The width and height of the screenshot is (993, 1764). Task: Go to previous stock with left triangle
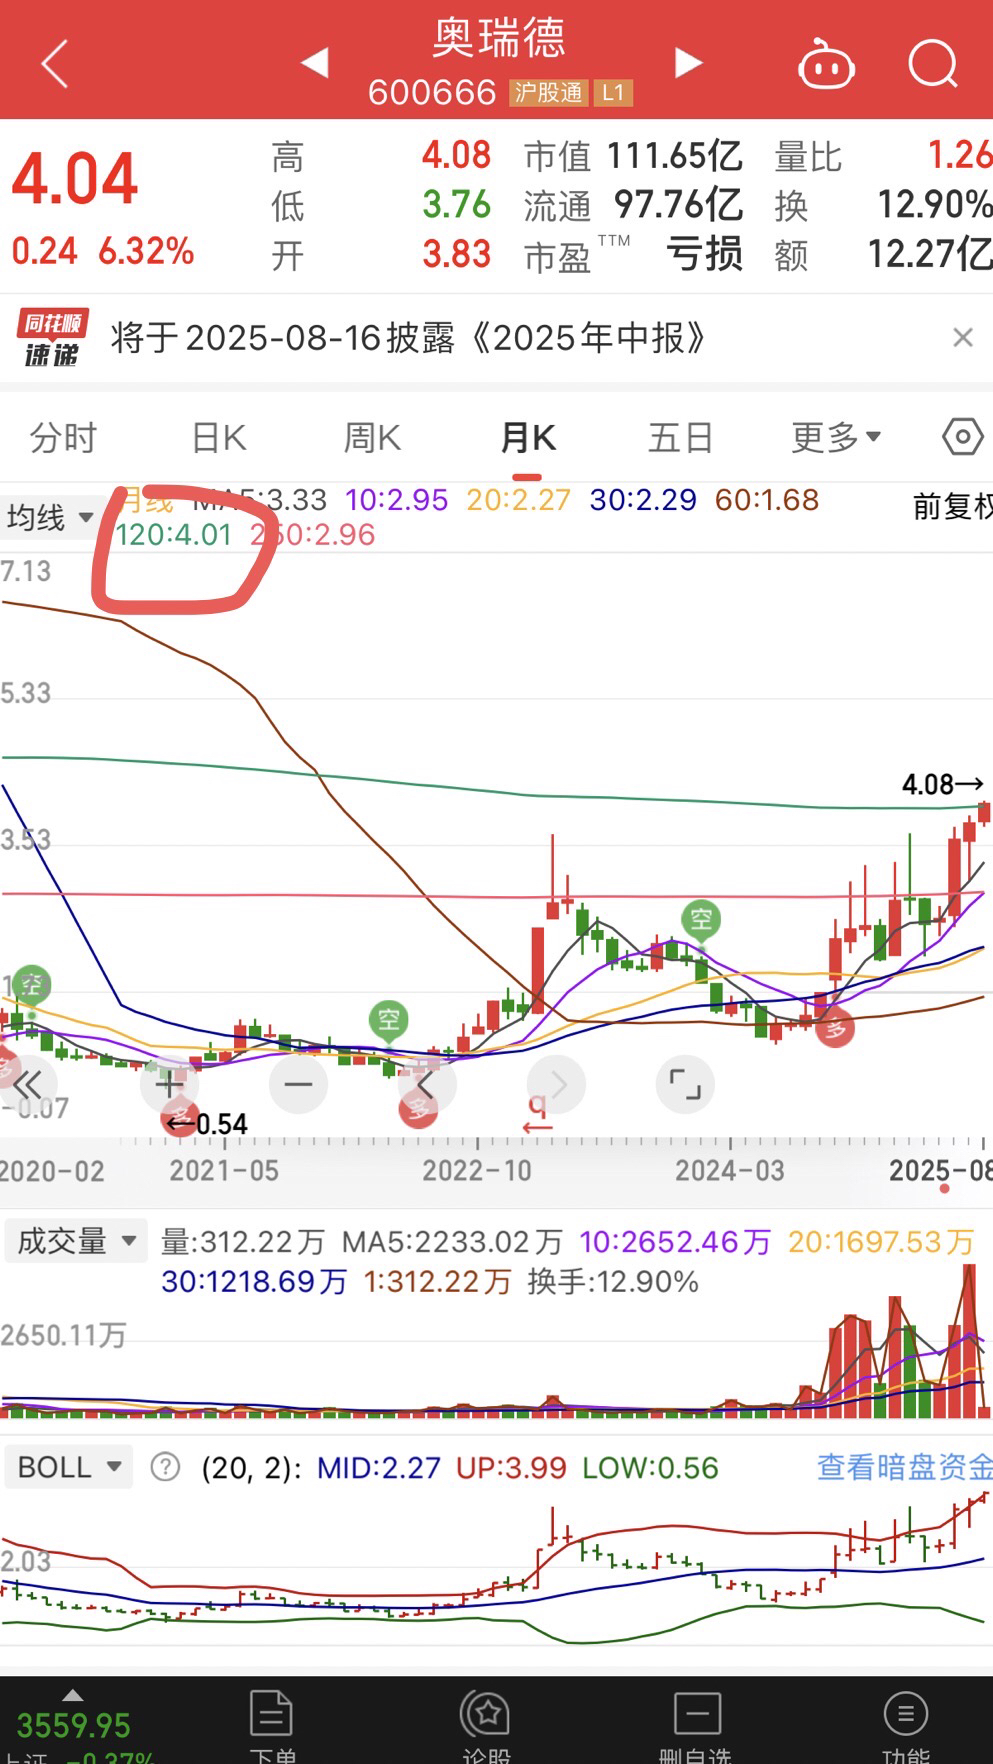coord(315,62)
